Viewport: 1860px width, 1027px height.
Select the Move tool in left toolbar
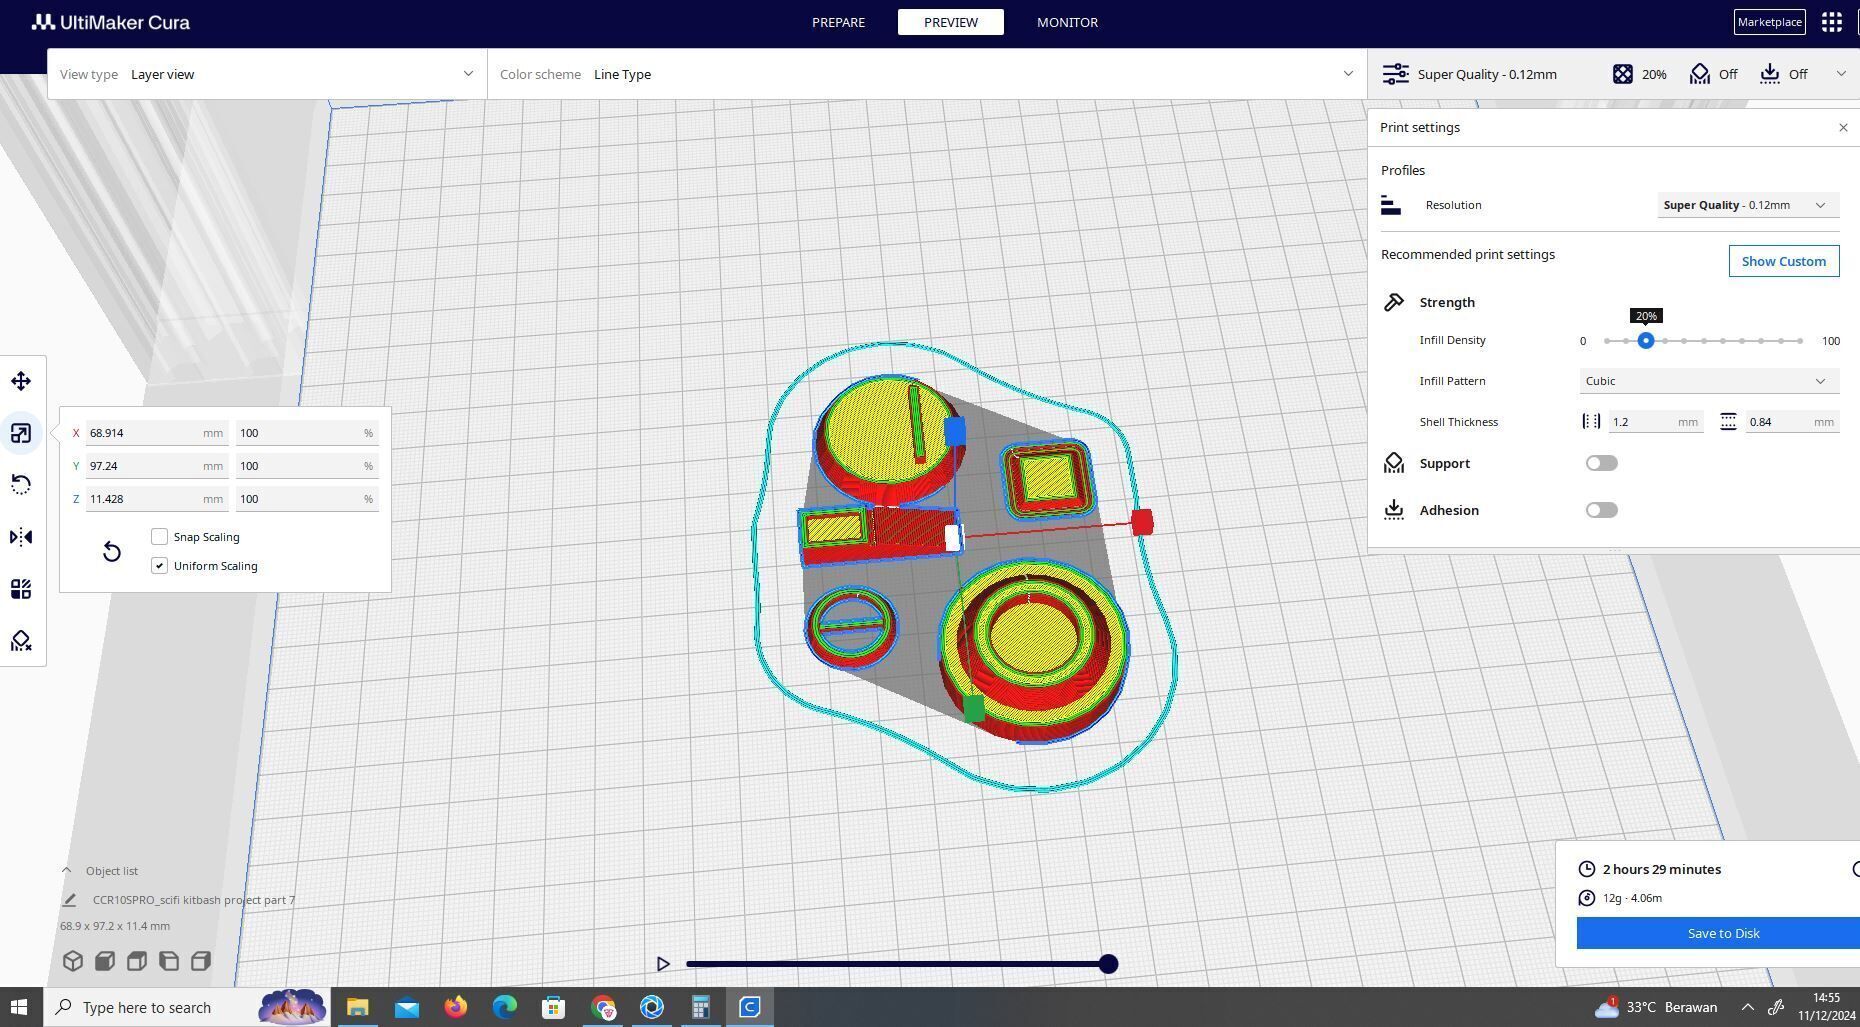pos(21,381)
